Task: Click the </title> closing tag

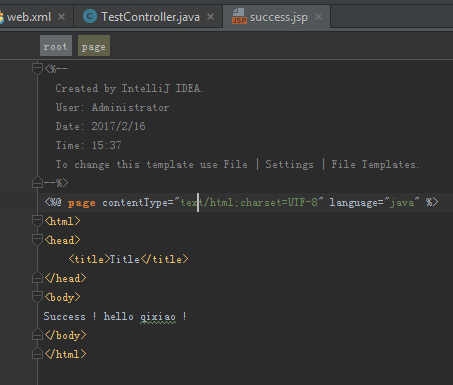Action: pyautogui.click(x=164, y=259)
